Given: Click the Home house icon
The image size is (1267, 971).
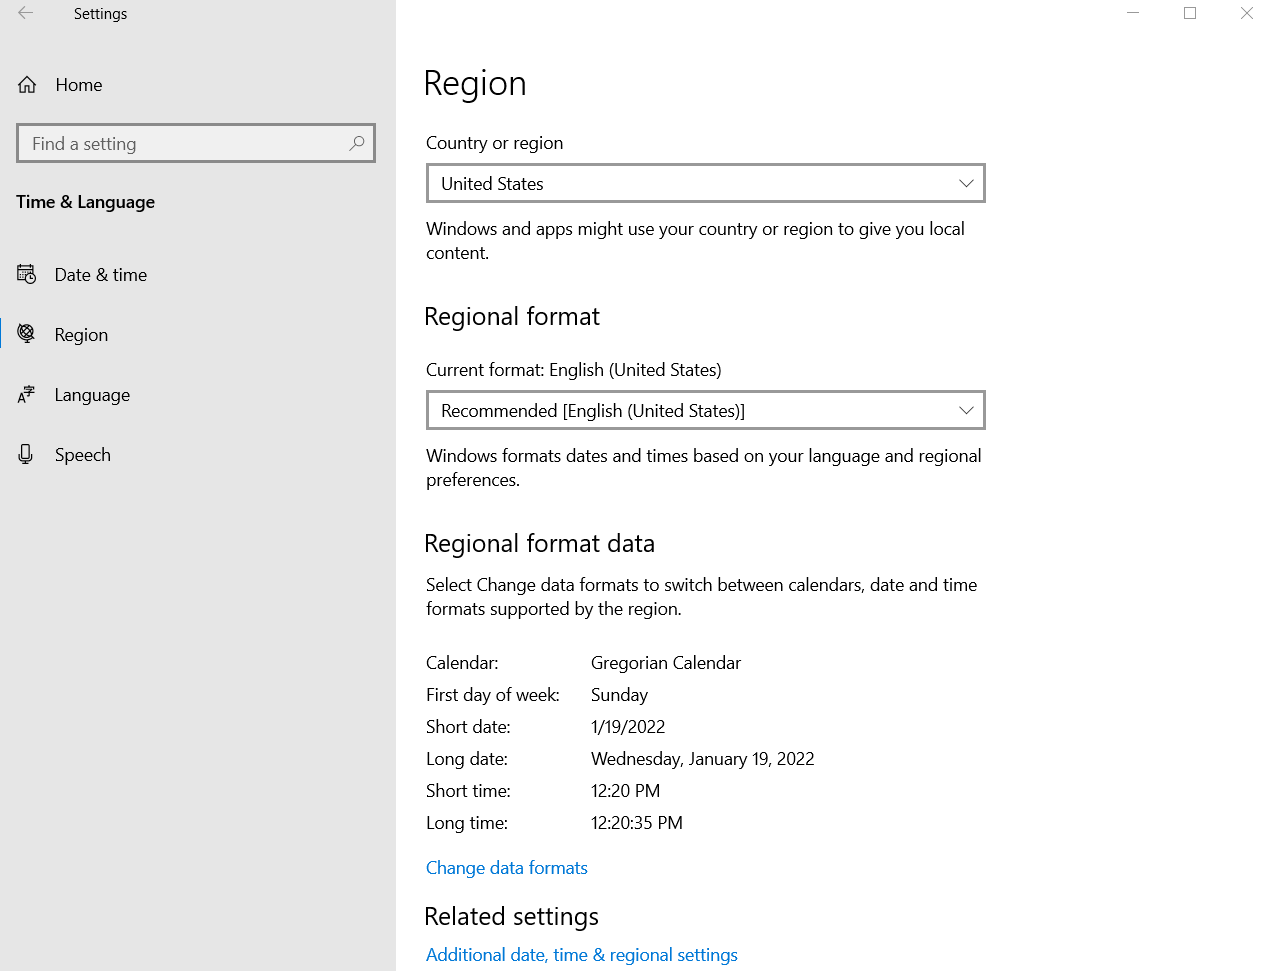Looking at the screenshot, I should click(x=27, y=85).
